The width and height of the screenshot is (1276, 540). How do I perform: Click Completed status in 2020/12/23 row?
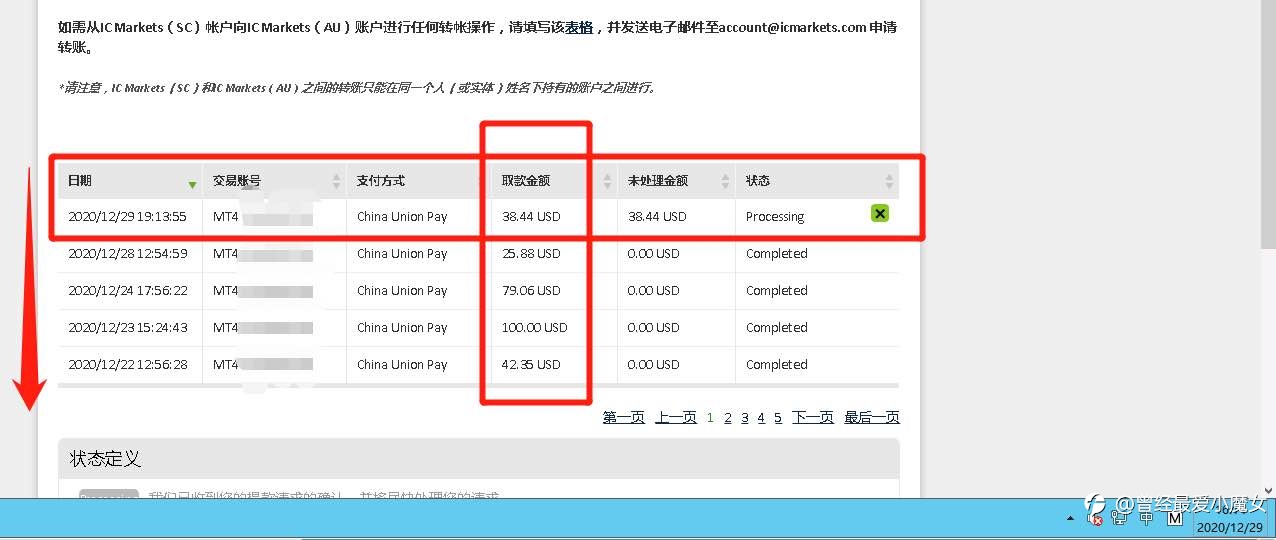pyautogui.click(x=777, y=328)
